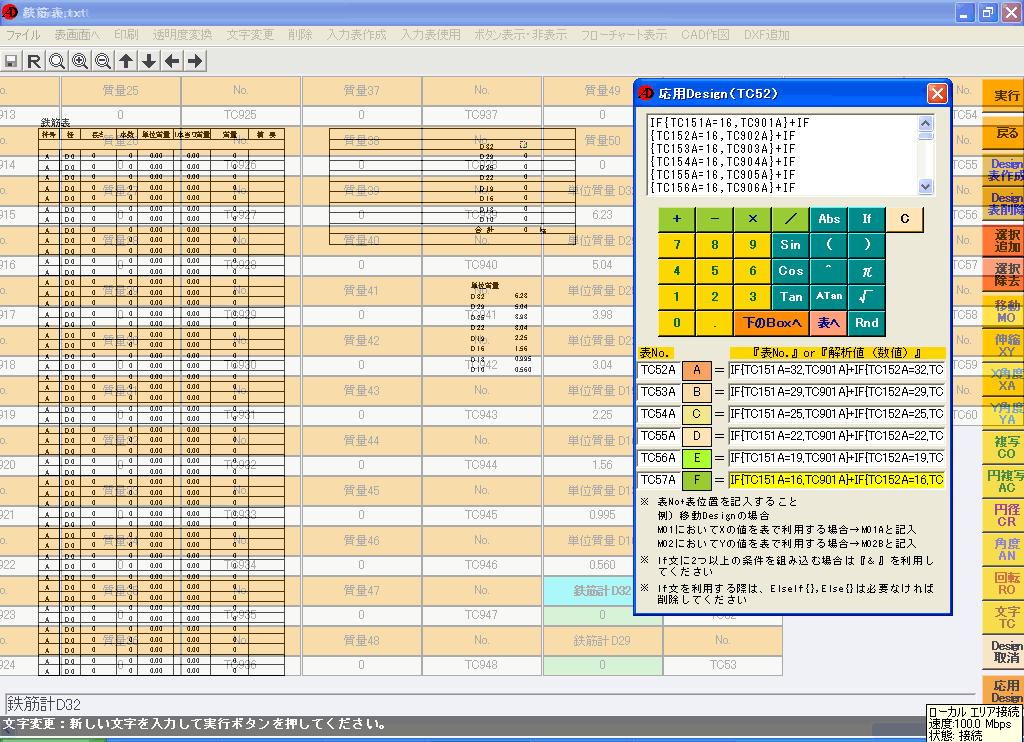Click the zoom out magnifier icon
This screenshot has height=742, width=1024.
point(103,61)
